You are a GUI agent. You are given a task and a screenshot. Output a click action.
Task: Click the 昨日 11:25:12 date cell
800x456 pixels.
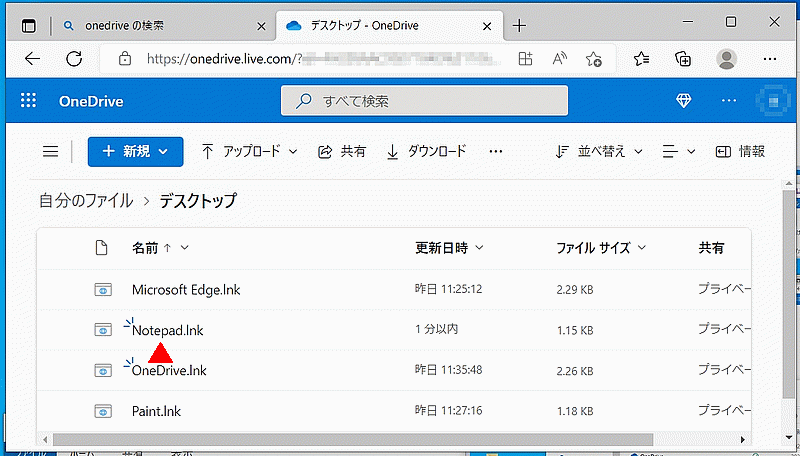448,289
